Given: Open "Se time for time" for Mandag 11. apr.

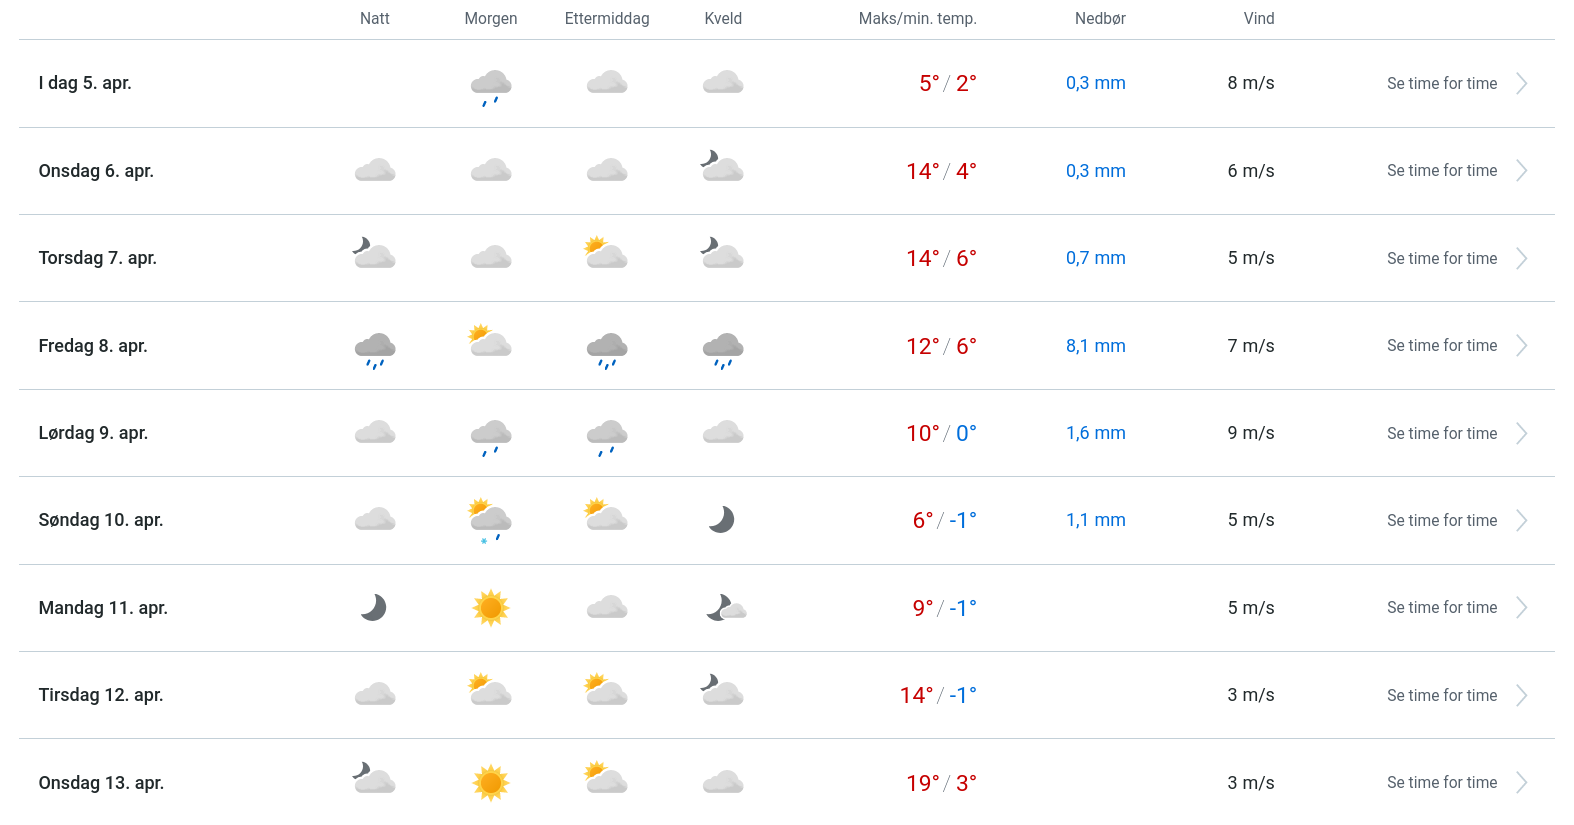Looking at the screenshot, I should (1441, 608).
